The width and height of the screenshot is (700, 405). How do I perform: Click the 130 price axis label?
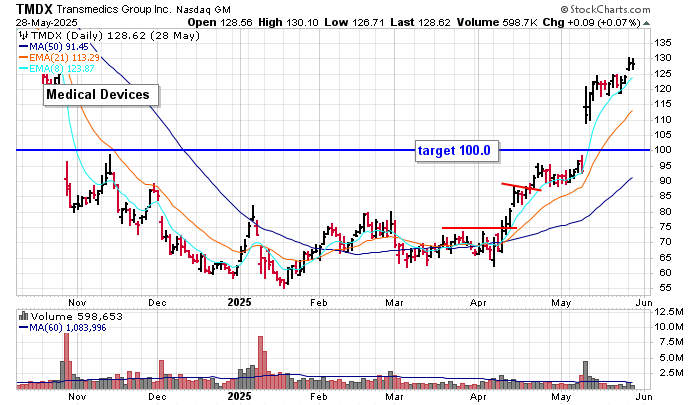coord(662,58)
